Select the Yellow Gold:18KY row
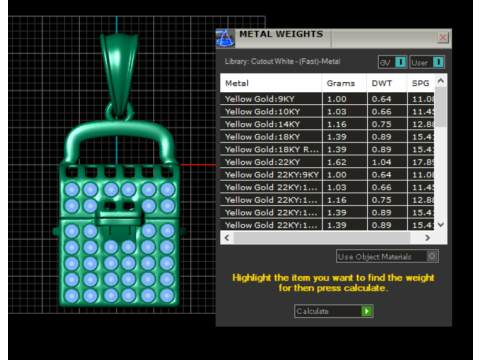 327,137
